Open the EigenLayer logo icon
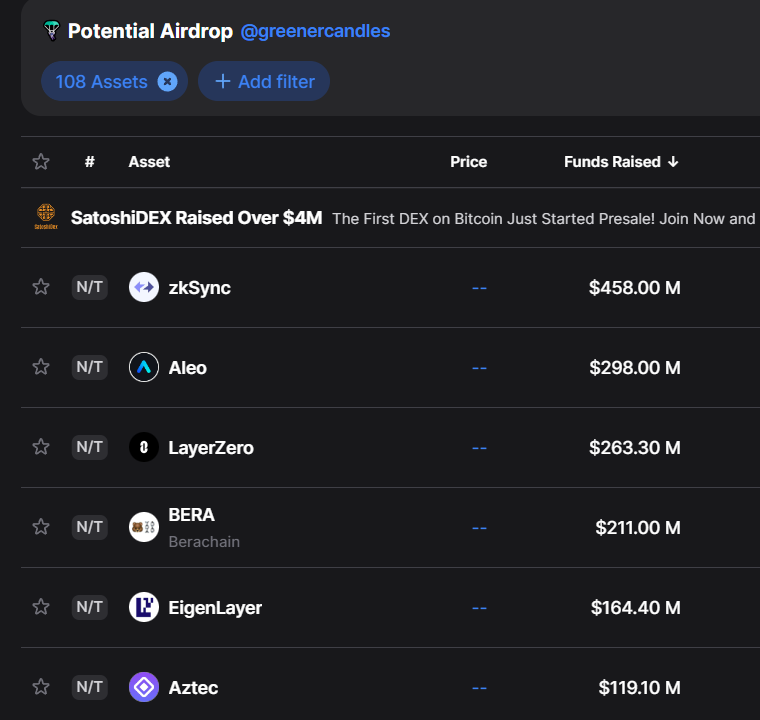Screen dimensions: 760x720 point(144,607)
